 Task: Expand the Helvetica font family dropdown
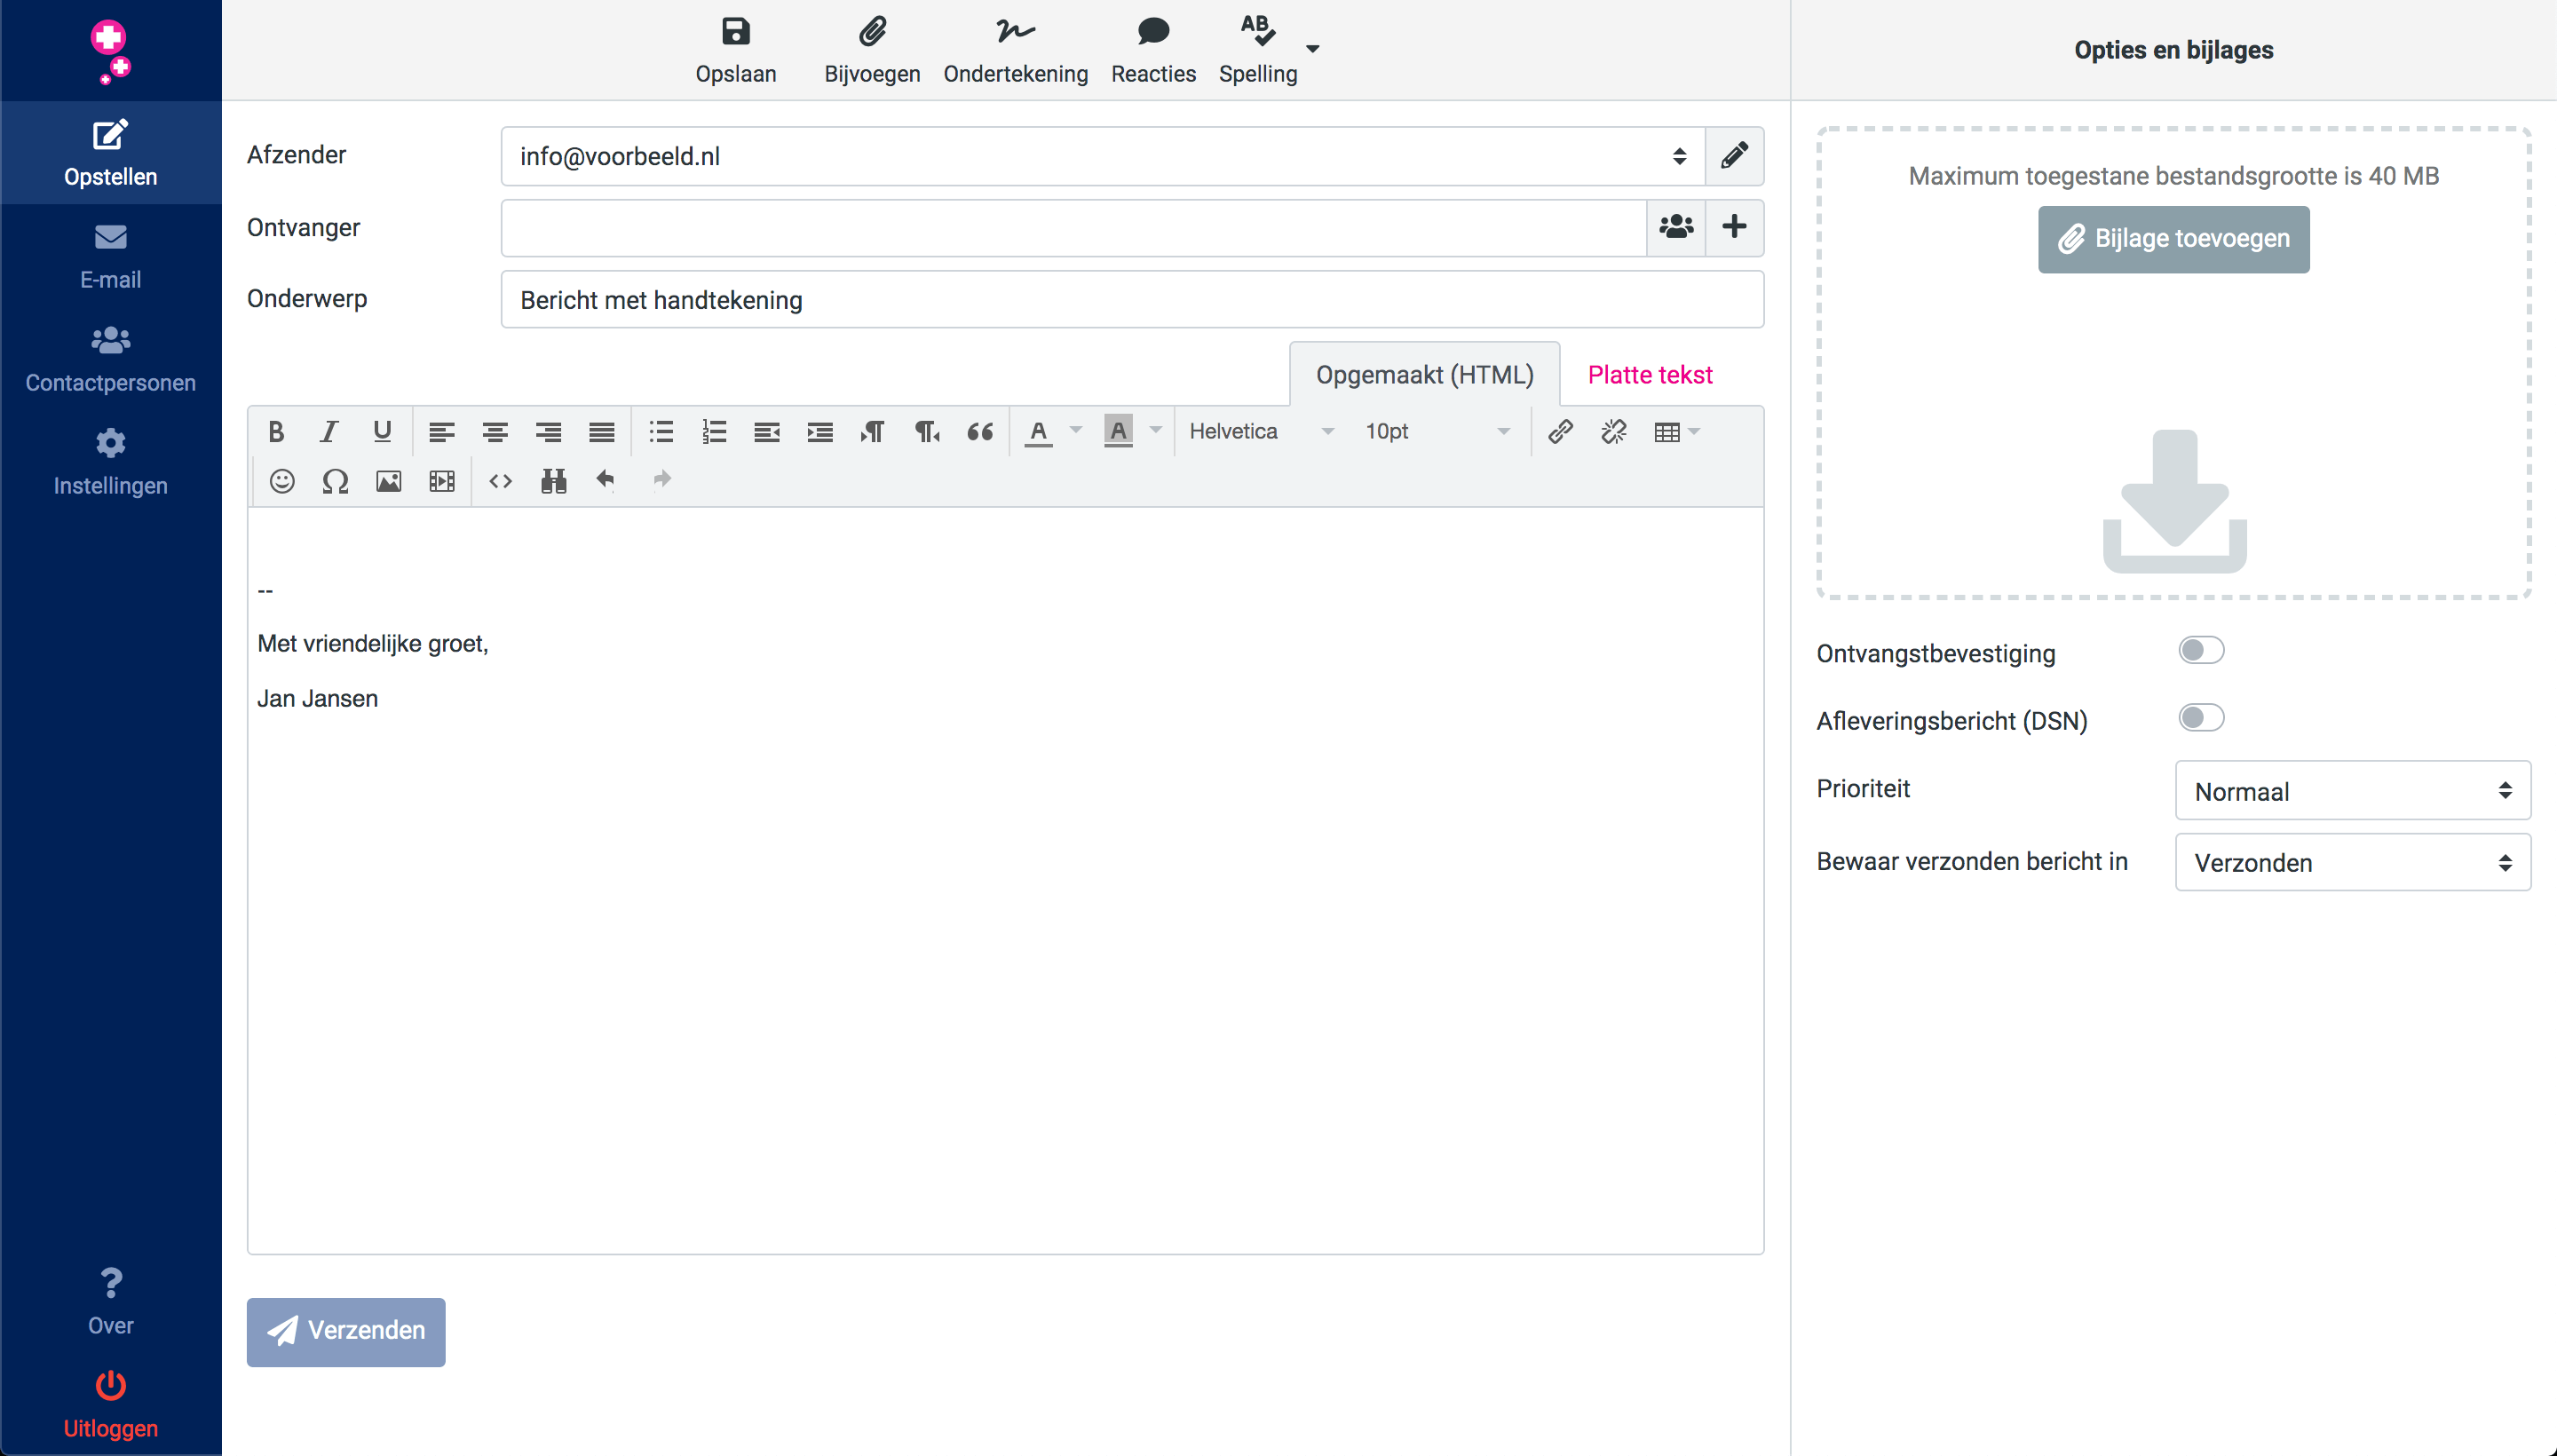click(1261, 432)
